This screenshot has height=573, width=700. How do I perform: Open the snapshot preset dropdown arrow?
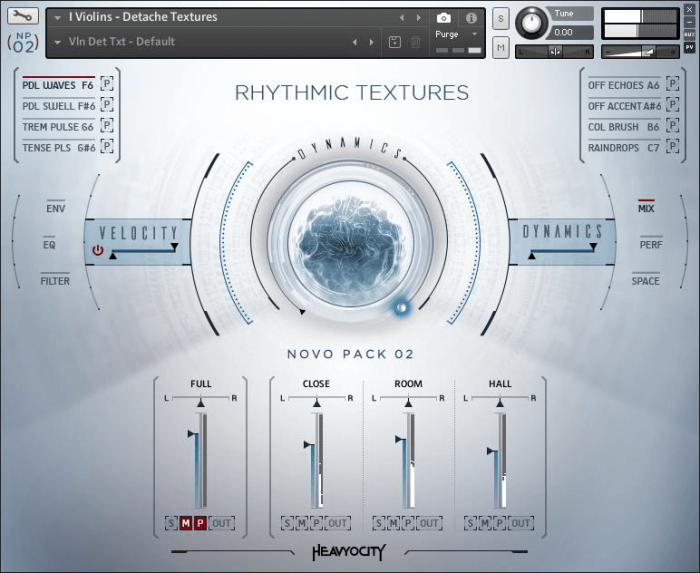[x=57, y=42]
